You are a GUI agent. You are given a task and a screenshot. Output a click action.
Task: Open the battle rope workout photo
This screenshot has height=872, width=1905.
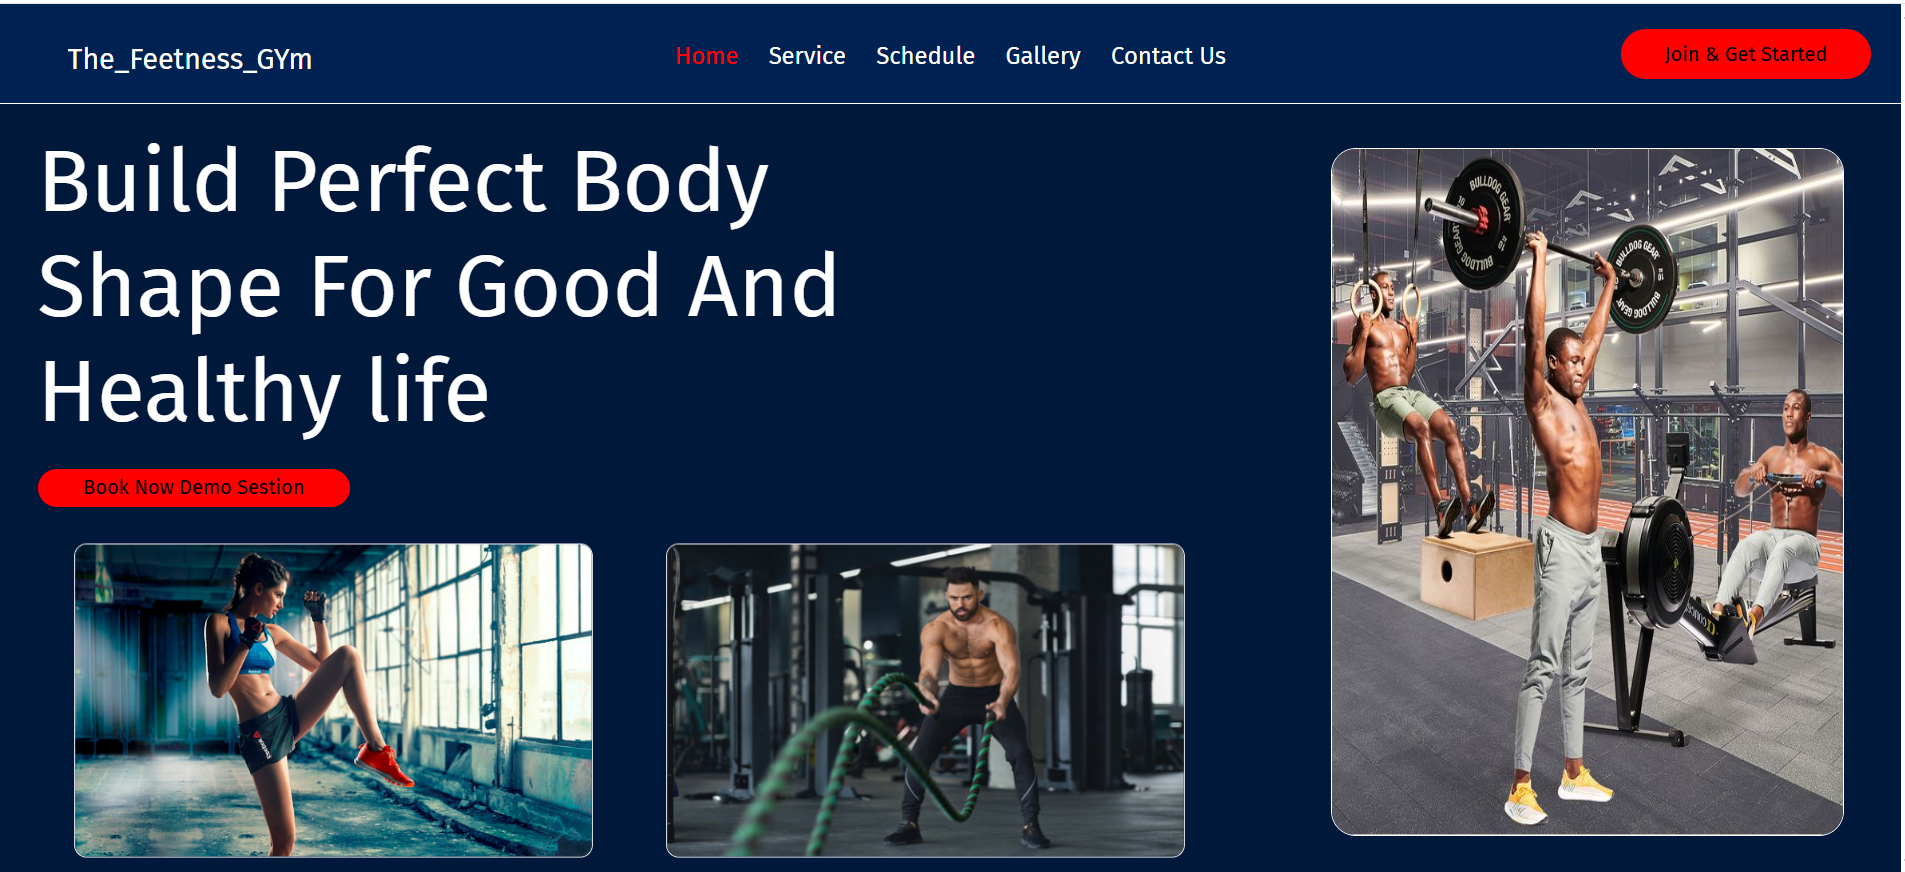point(925,700)
